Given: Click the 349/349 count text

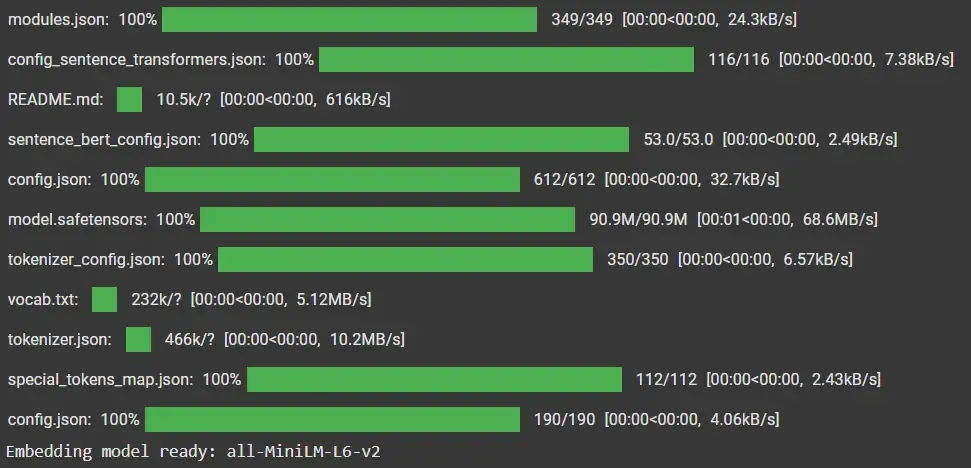Looking at the screenshot, I should (x=581, y=20).
